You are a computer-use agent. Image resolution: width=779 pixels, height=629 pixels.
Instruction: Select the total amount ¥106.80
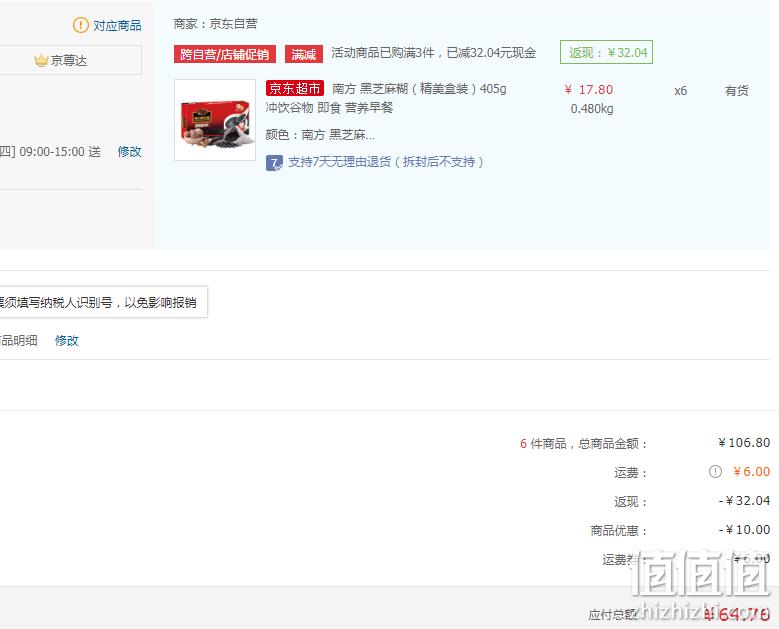pyautogui.click(x=744, y=443)
